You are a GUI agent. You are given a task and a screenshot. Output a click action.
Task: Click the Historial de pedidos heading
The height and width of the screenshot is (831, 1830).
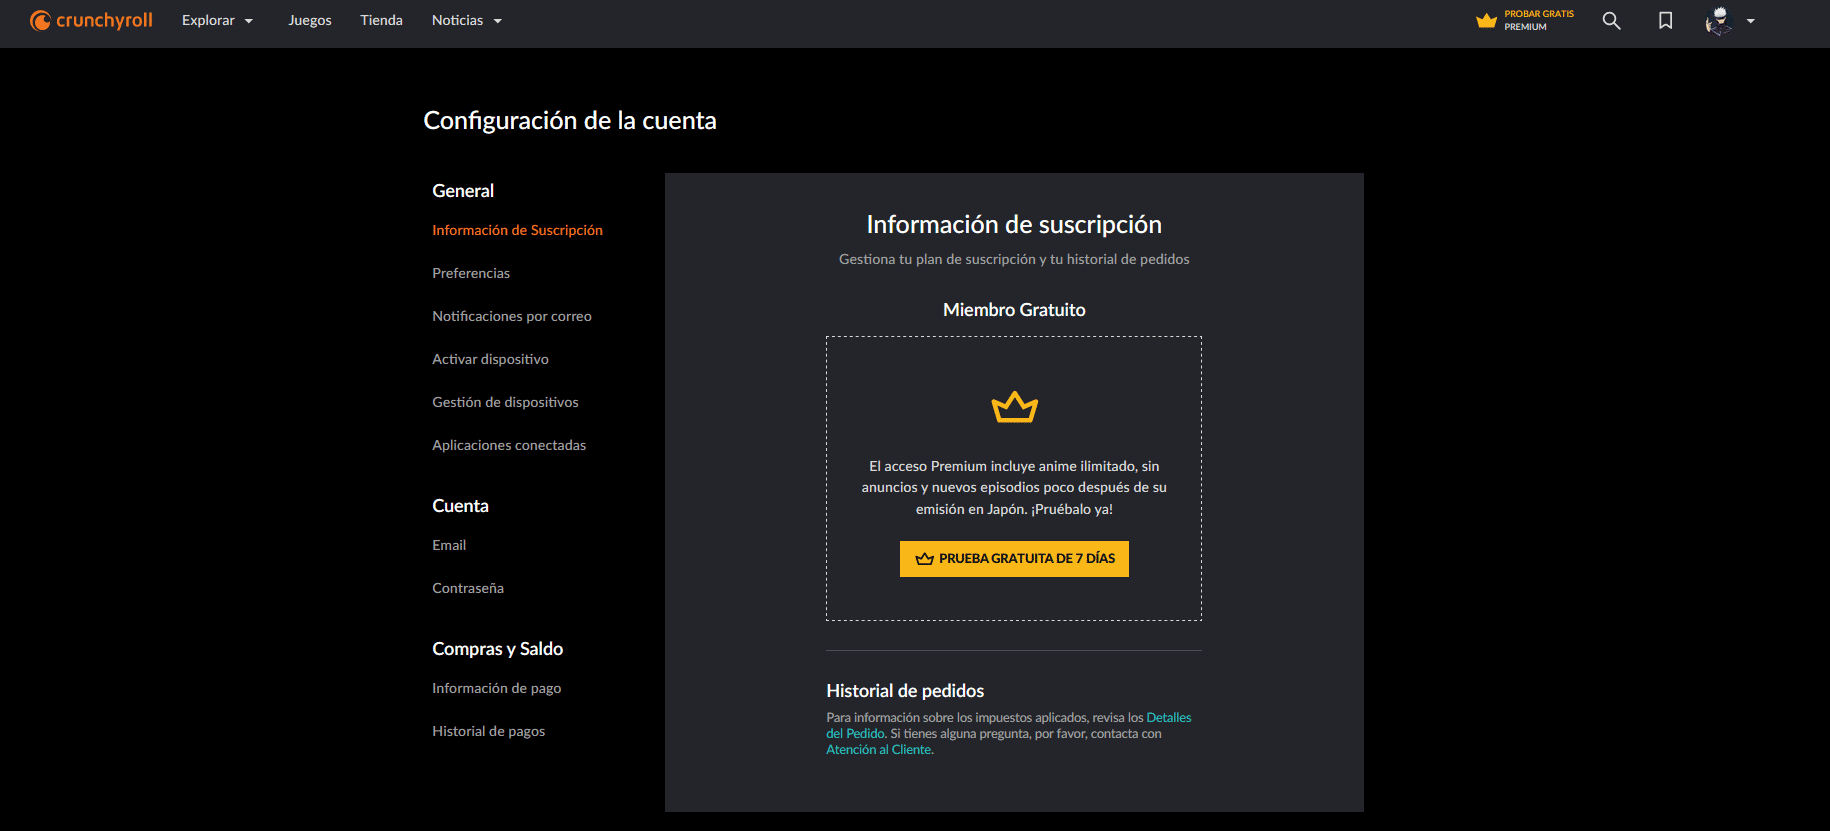click(x=905, y=691)
